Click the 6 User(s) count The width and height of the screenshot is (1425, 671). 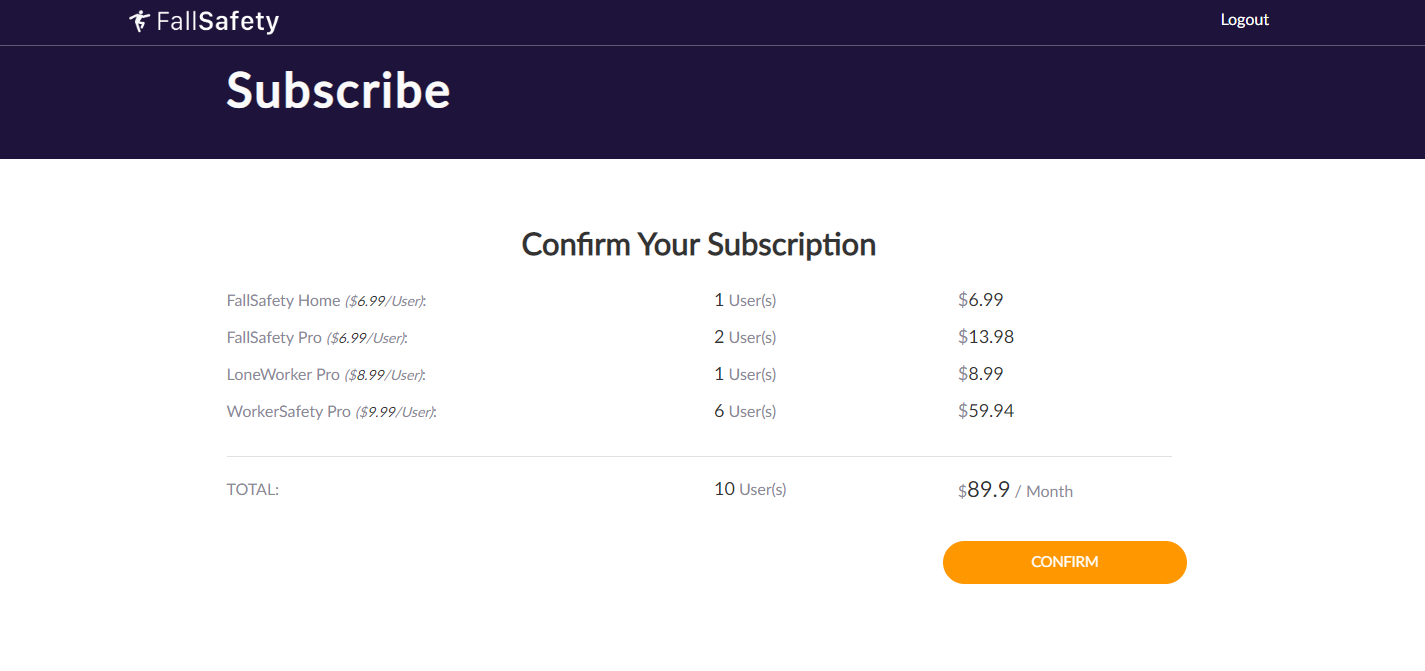745,411
